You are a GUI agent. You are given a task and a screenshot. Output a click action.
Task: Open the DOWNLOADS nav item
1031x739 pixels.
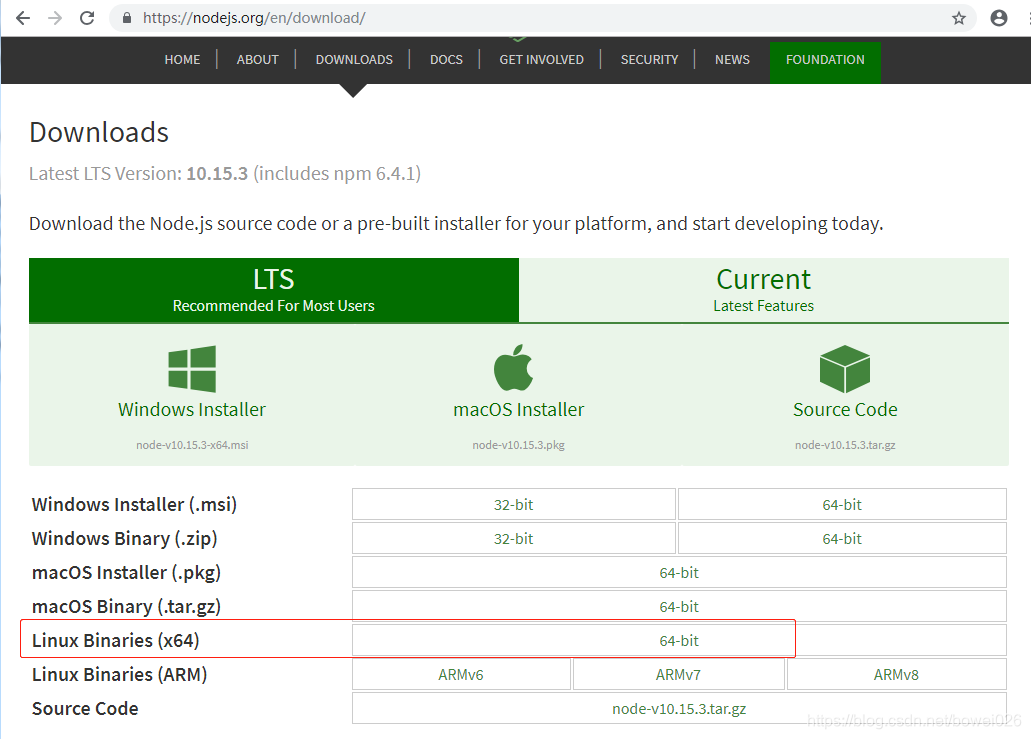point(354,60)
